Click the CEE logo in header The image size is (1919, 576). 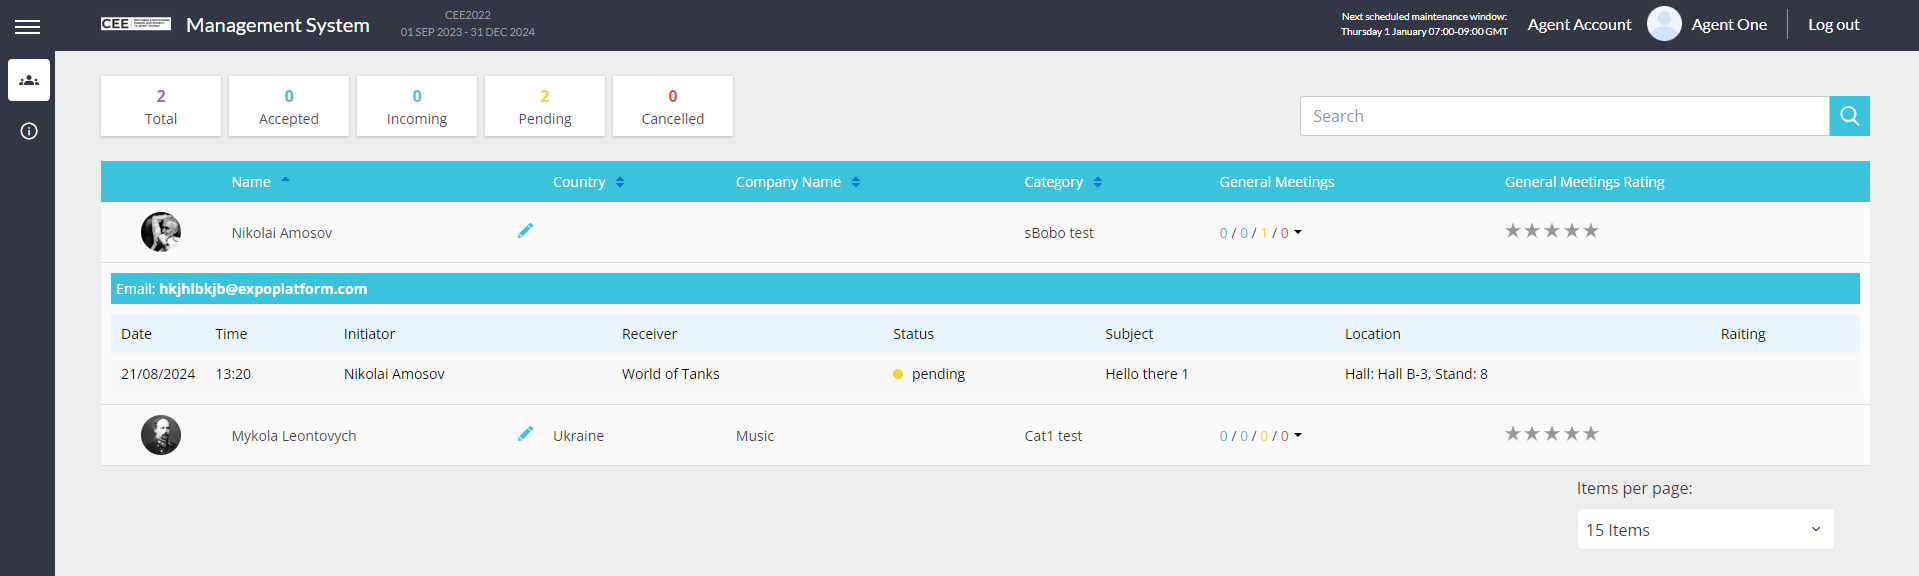135,24
